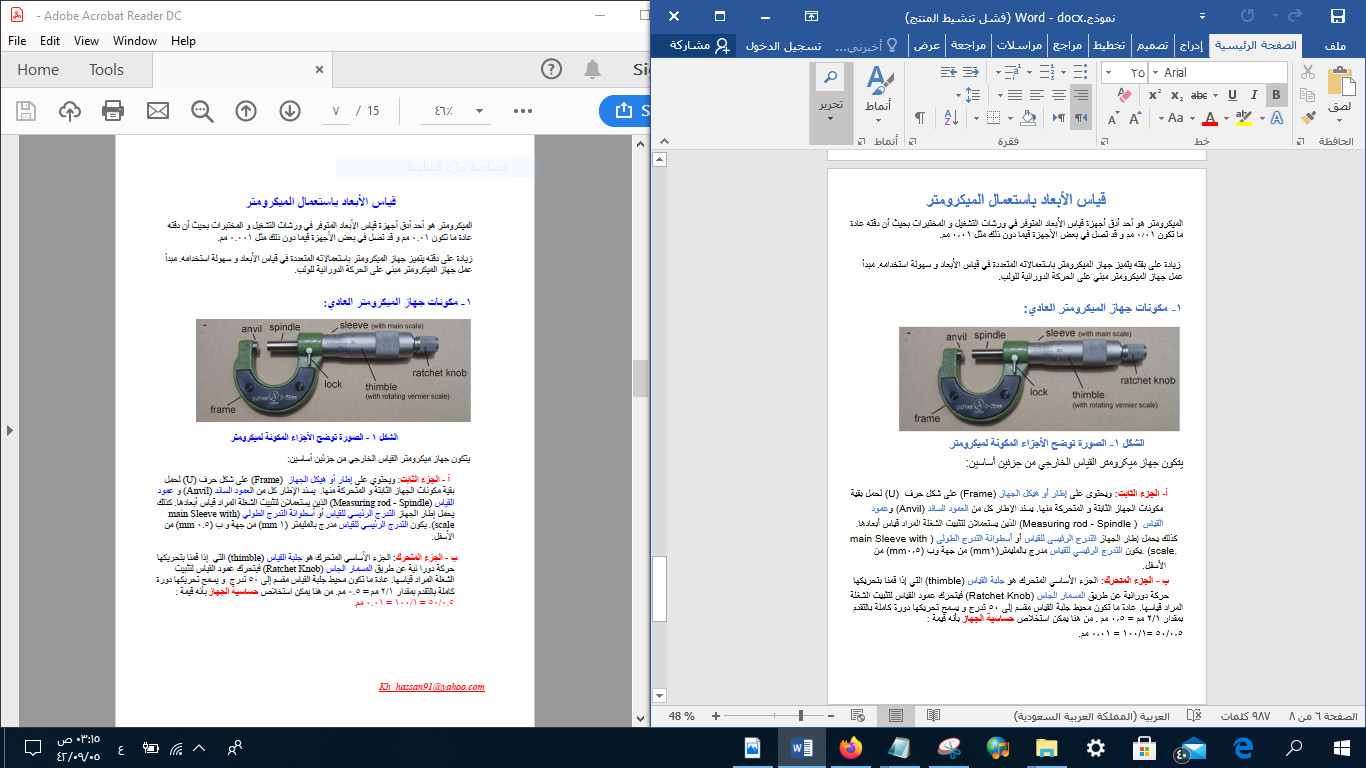Open the red font color swatch in Word

coord(1211,118)
